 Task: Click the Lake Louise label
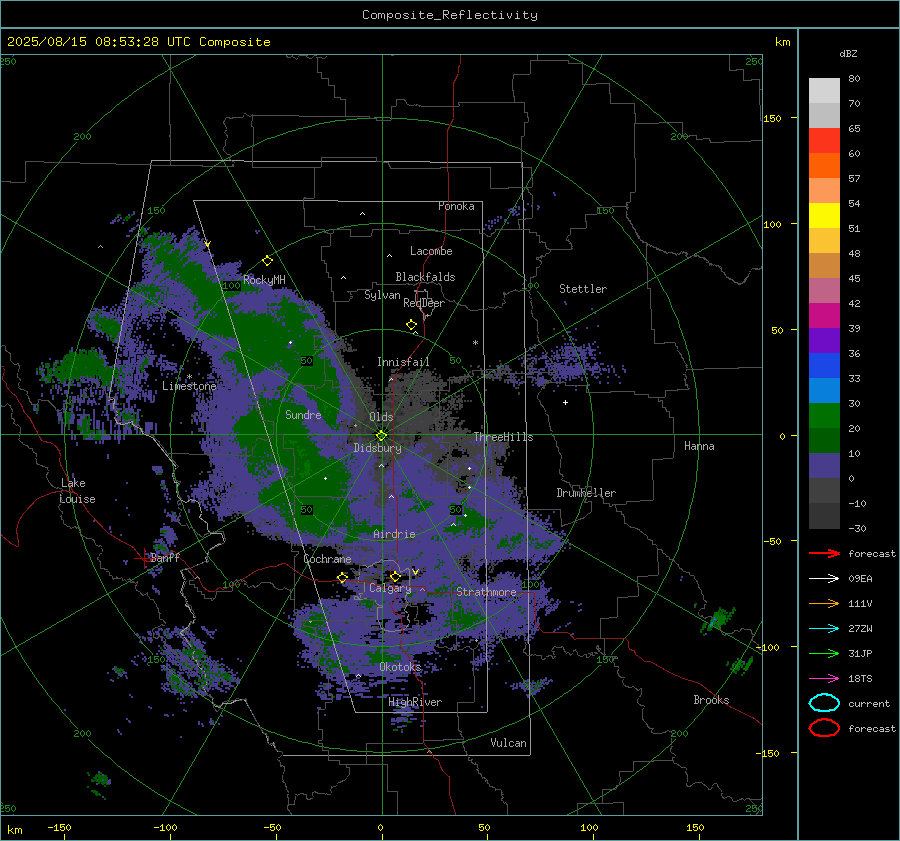click(x=77, y=491)
